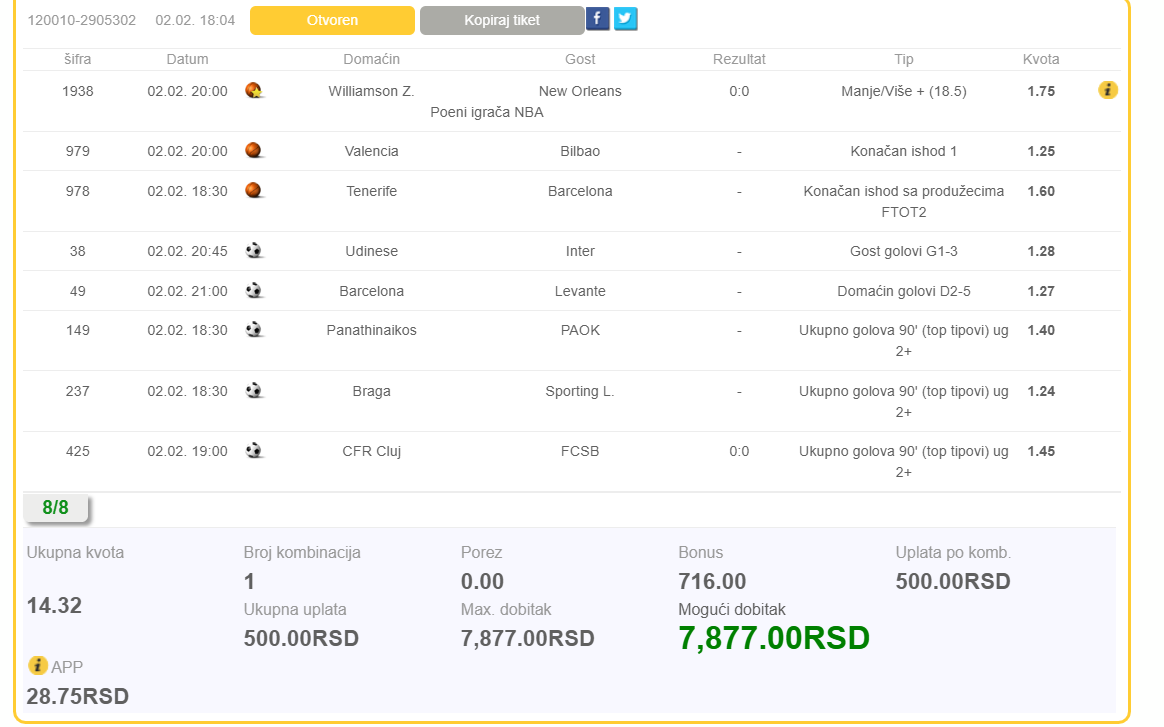Click odds value 1.28
The height and width of the screenshot is (727, 1164).
click(x=1041, y=252)
